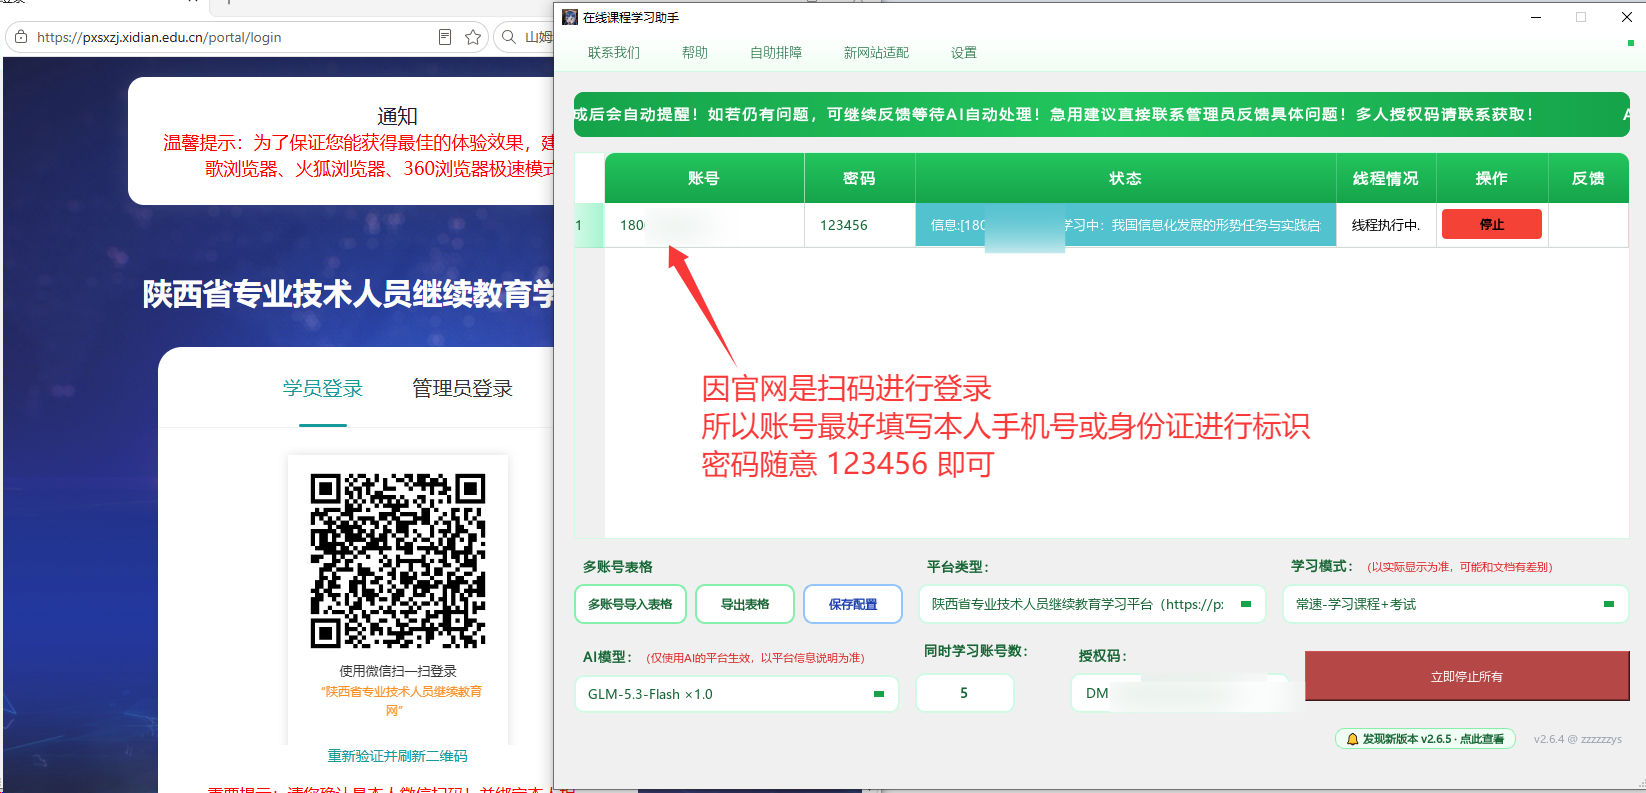
Task: Open the 新网站适配 menu
Action: (x=876, y=53)
